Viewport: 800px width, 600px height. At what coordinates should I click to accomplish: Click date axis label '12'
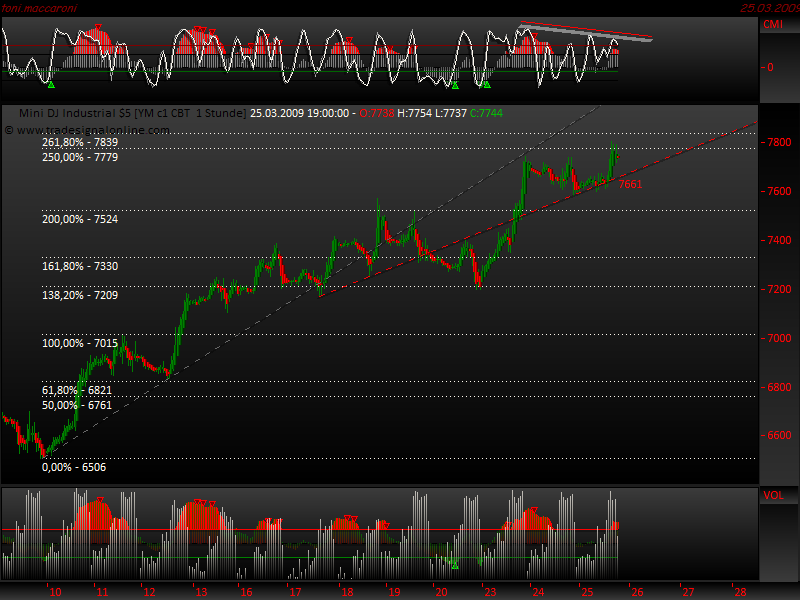(149, 592)
